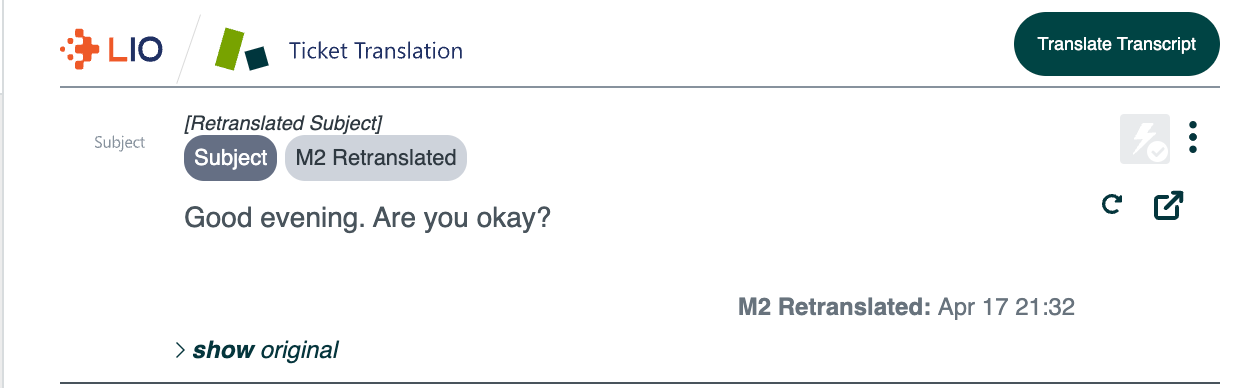Click the Apr 17 21:32 timestamp
The width and height of the screenshot is (1254, 388).
(x=1006, y=307)
